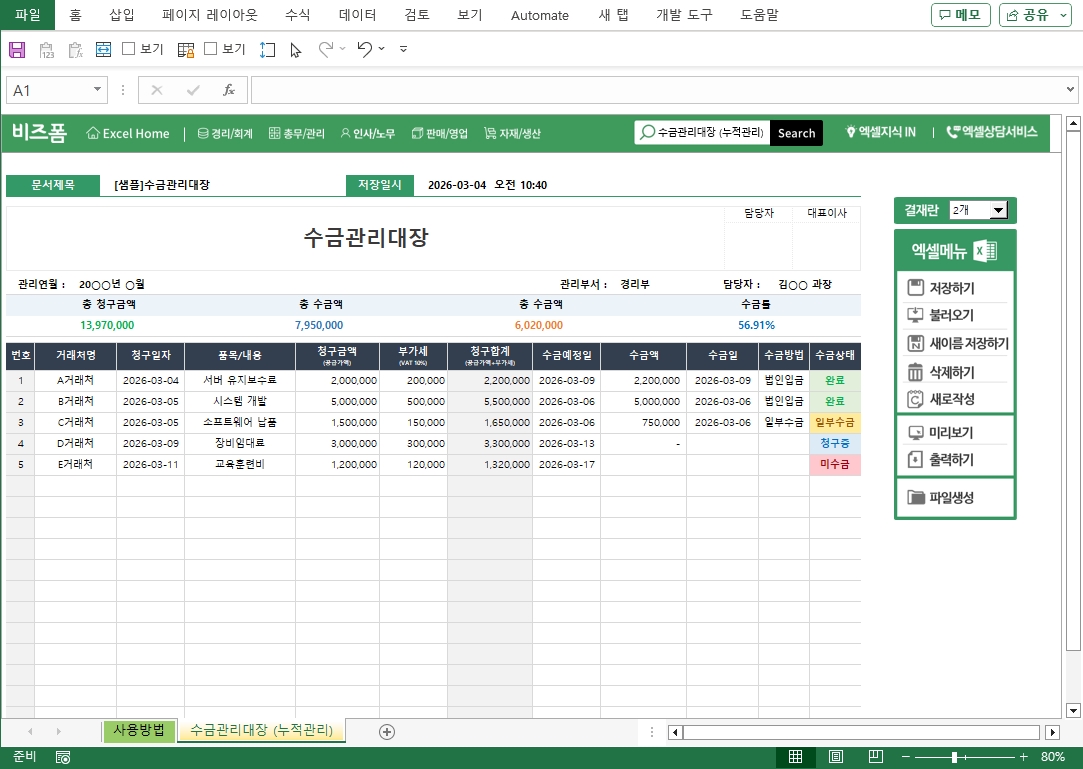Click the black Search button
This screenshot has height=769, width=1083.
click(796, 133)
